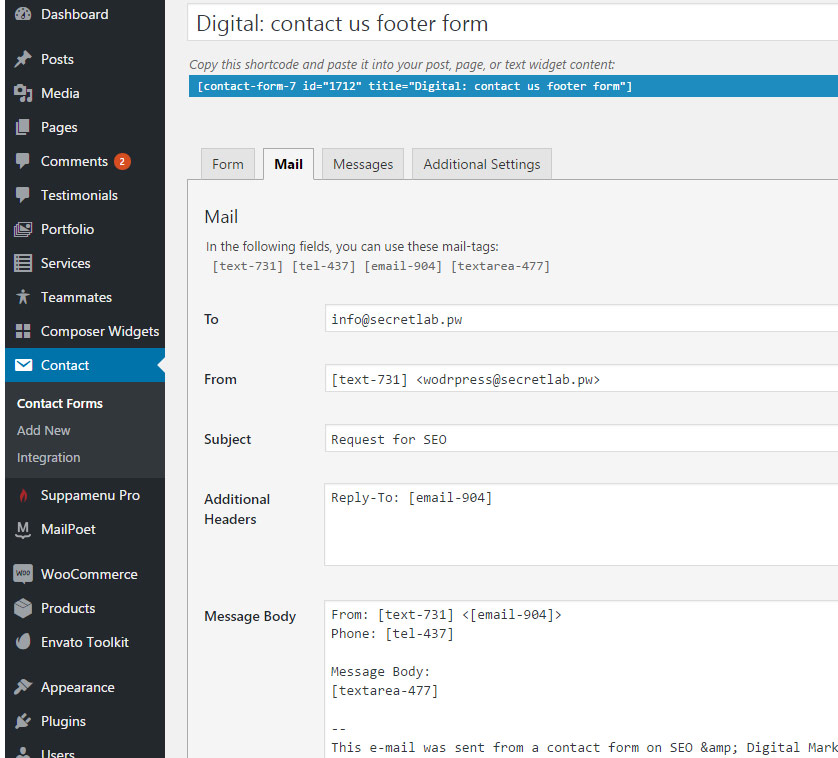The image size is (838, 758).
Task: Open Add New under Contact
Action: (44, 431)
